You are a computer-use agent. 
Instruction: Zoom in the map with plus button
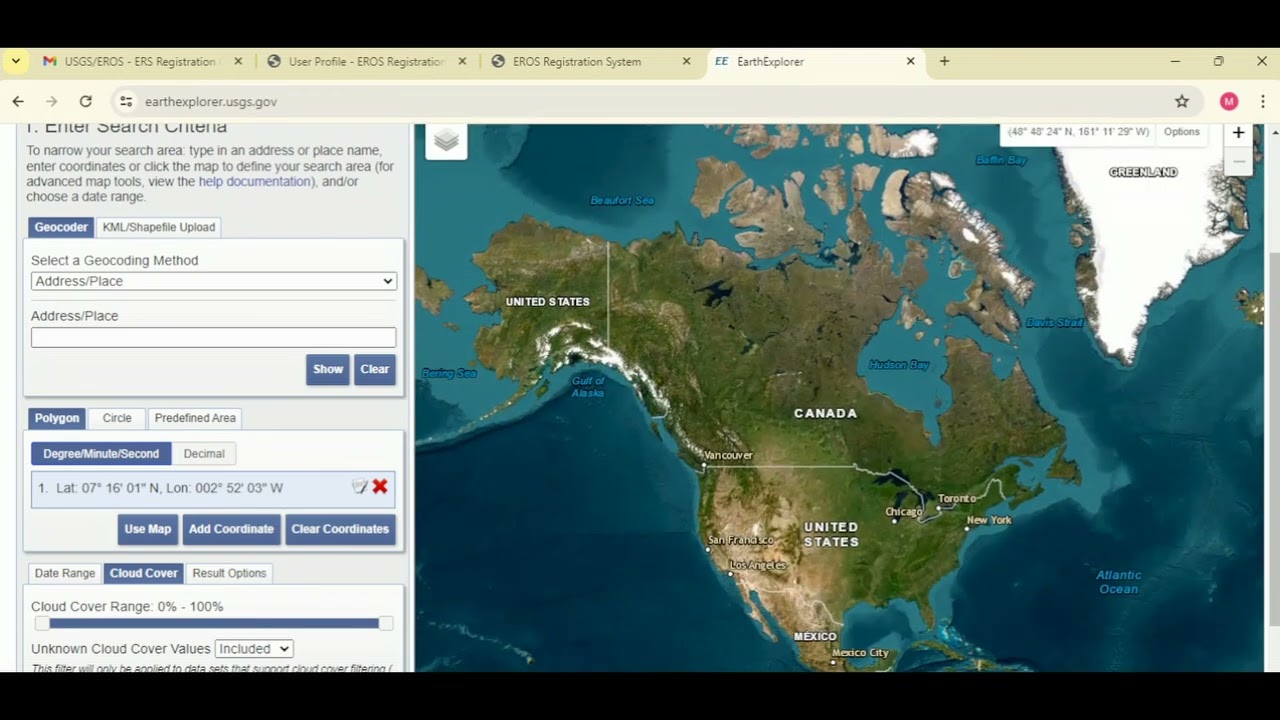pos(1238,133)
